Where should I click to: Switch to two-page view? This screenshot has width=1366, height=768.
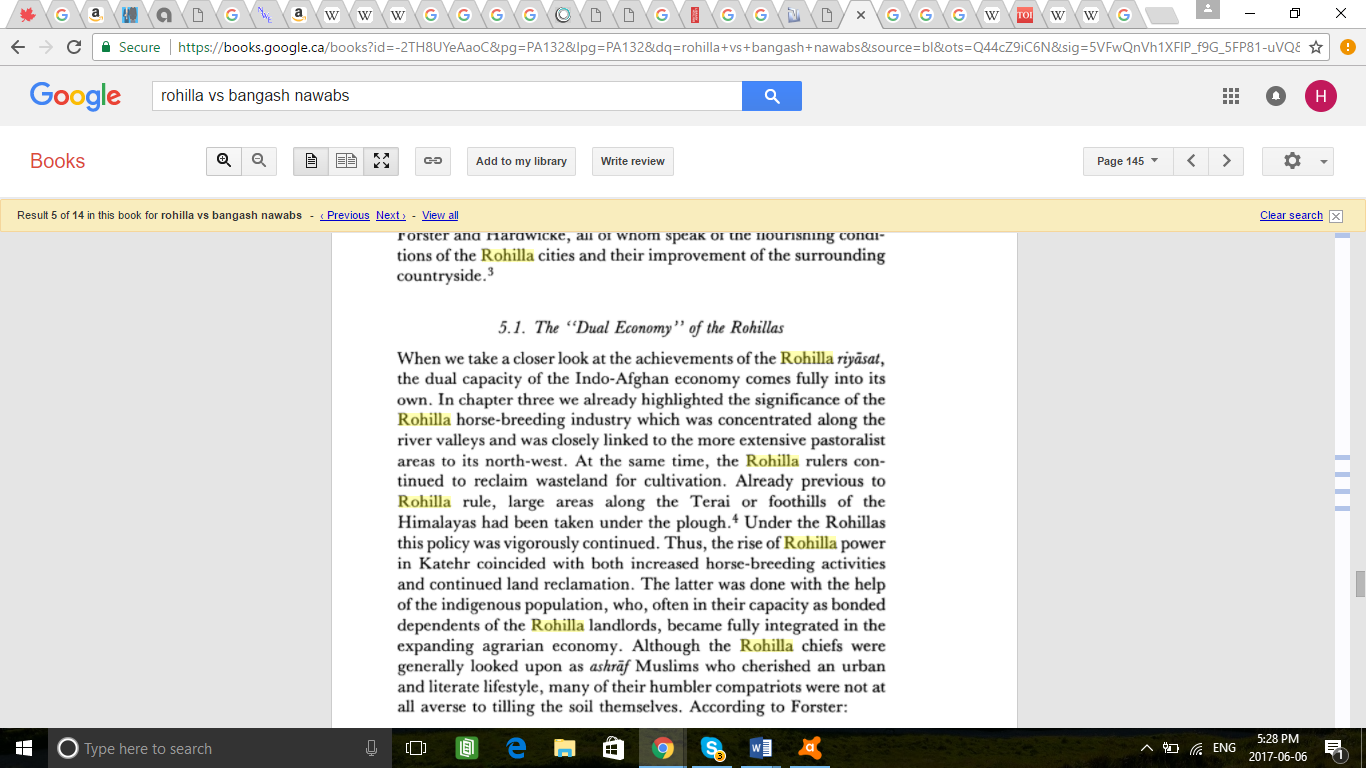346,161
